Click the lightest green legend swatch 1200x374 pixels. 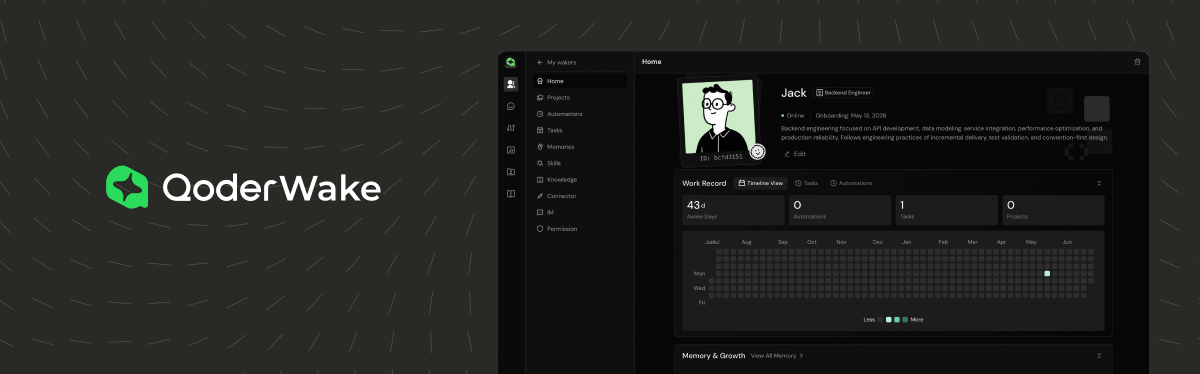point(889,319)
